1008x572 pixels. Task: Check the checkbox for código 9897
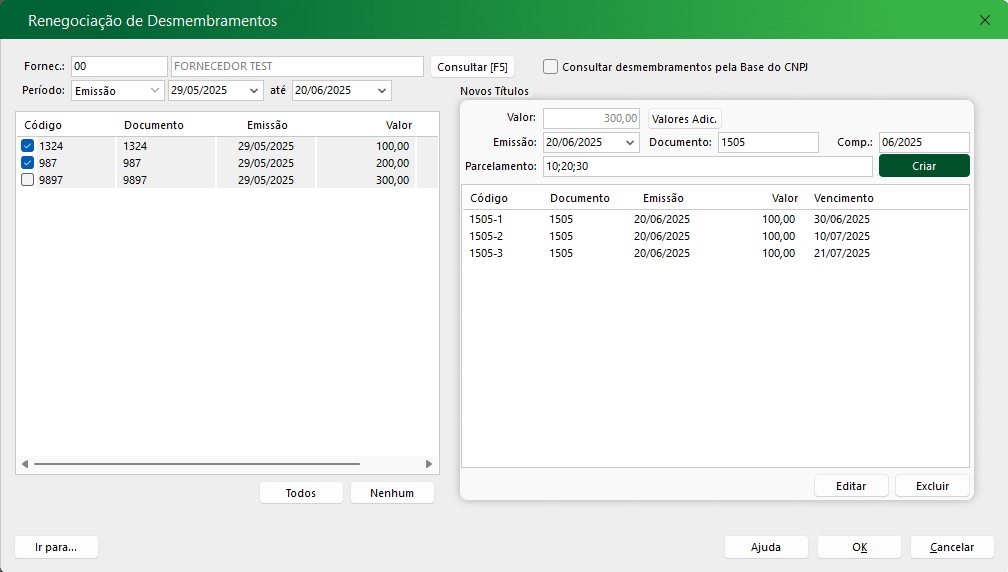tap(28, 180)
